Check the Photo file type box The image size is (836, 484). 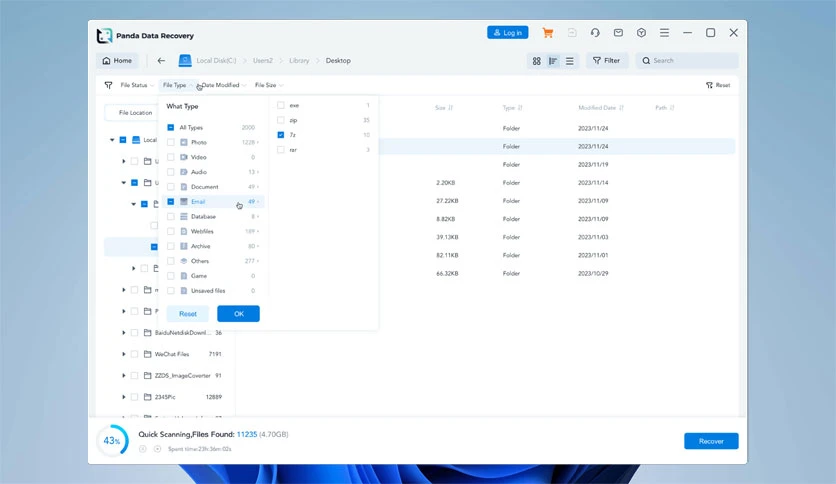tap(171, 142)
